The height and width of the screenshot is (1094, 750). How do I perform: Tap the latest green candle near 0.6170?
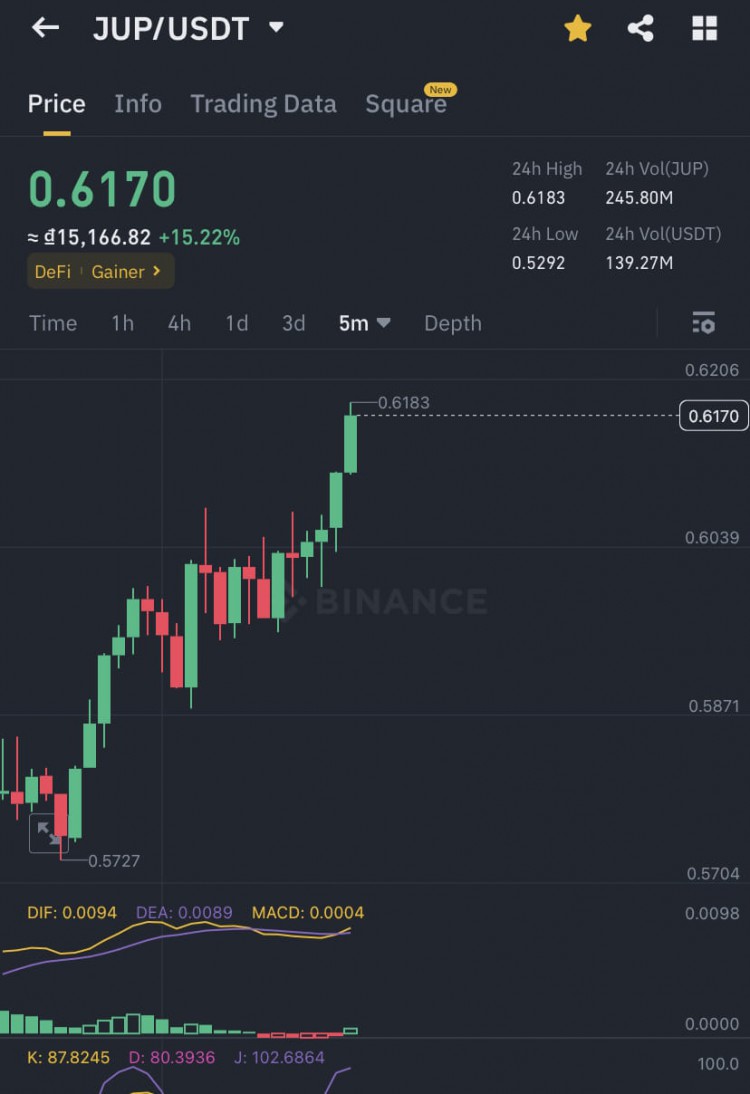click(350, 444)
